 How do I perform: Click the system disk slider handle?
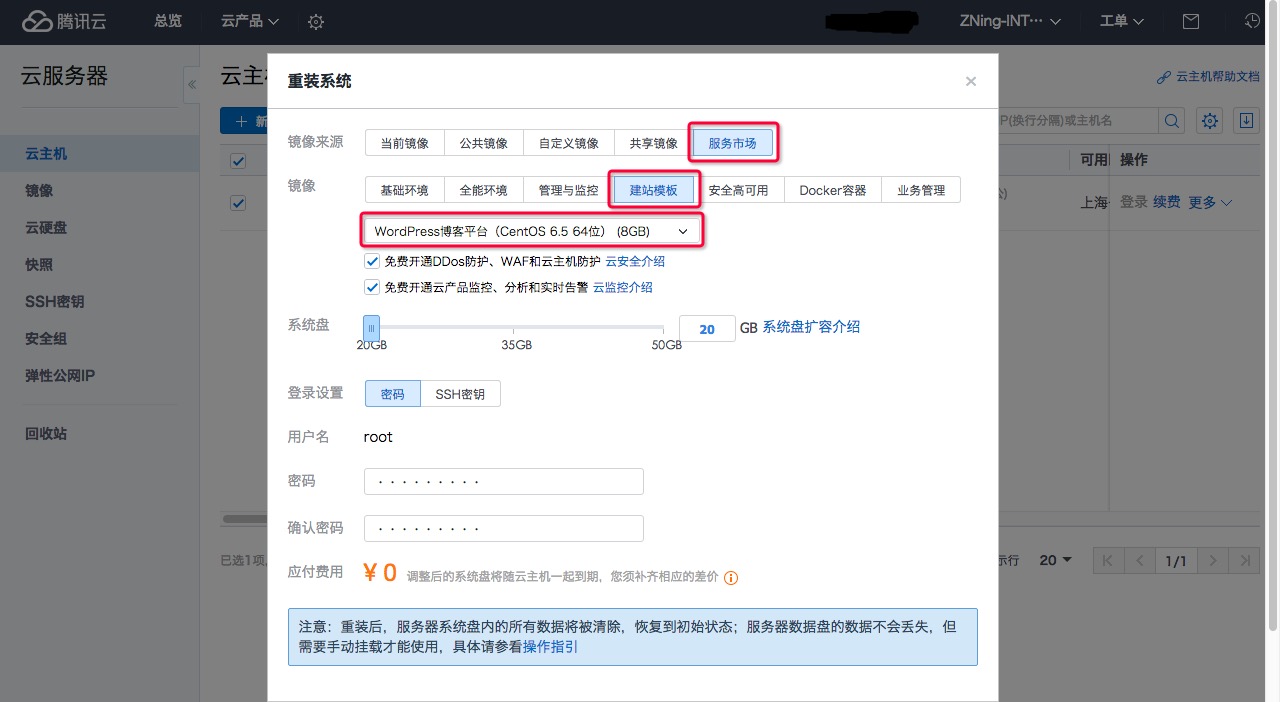[x=371, y=328]
